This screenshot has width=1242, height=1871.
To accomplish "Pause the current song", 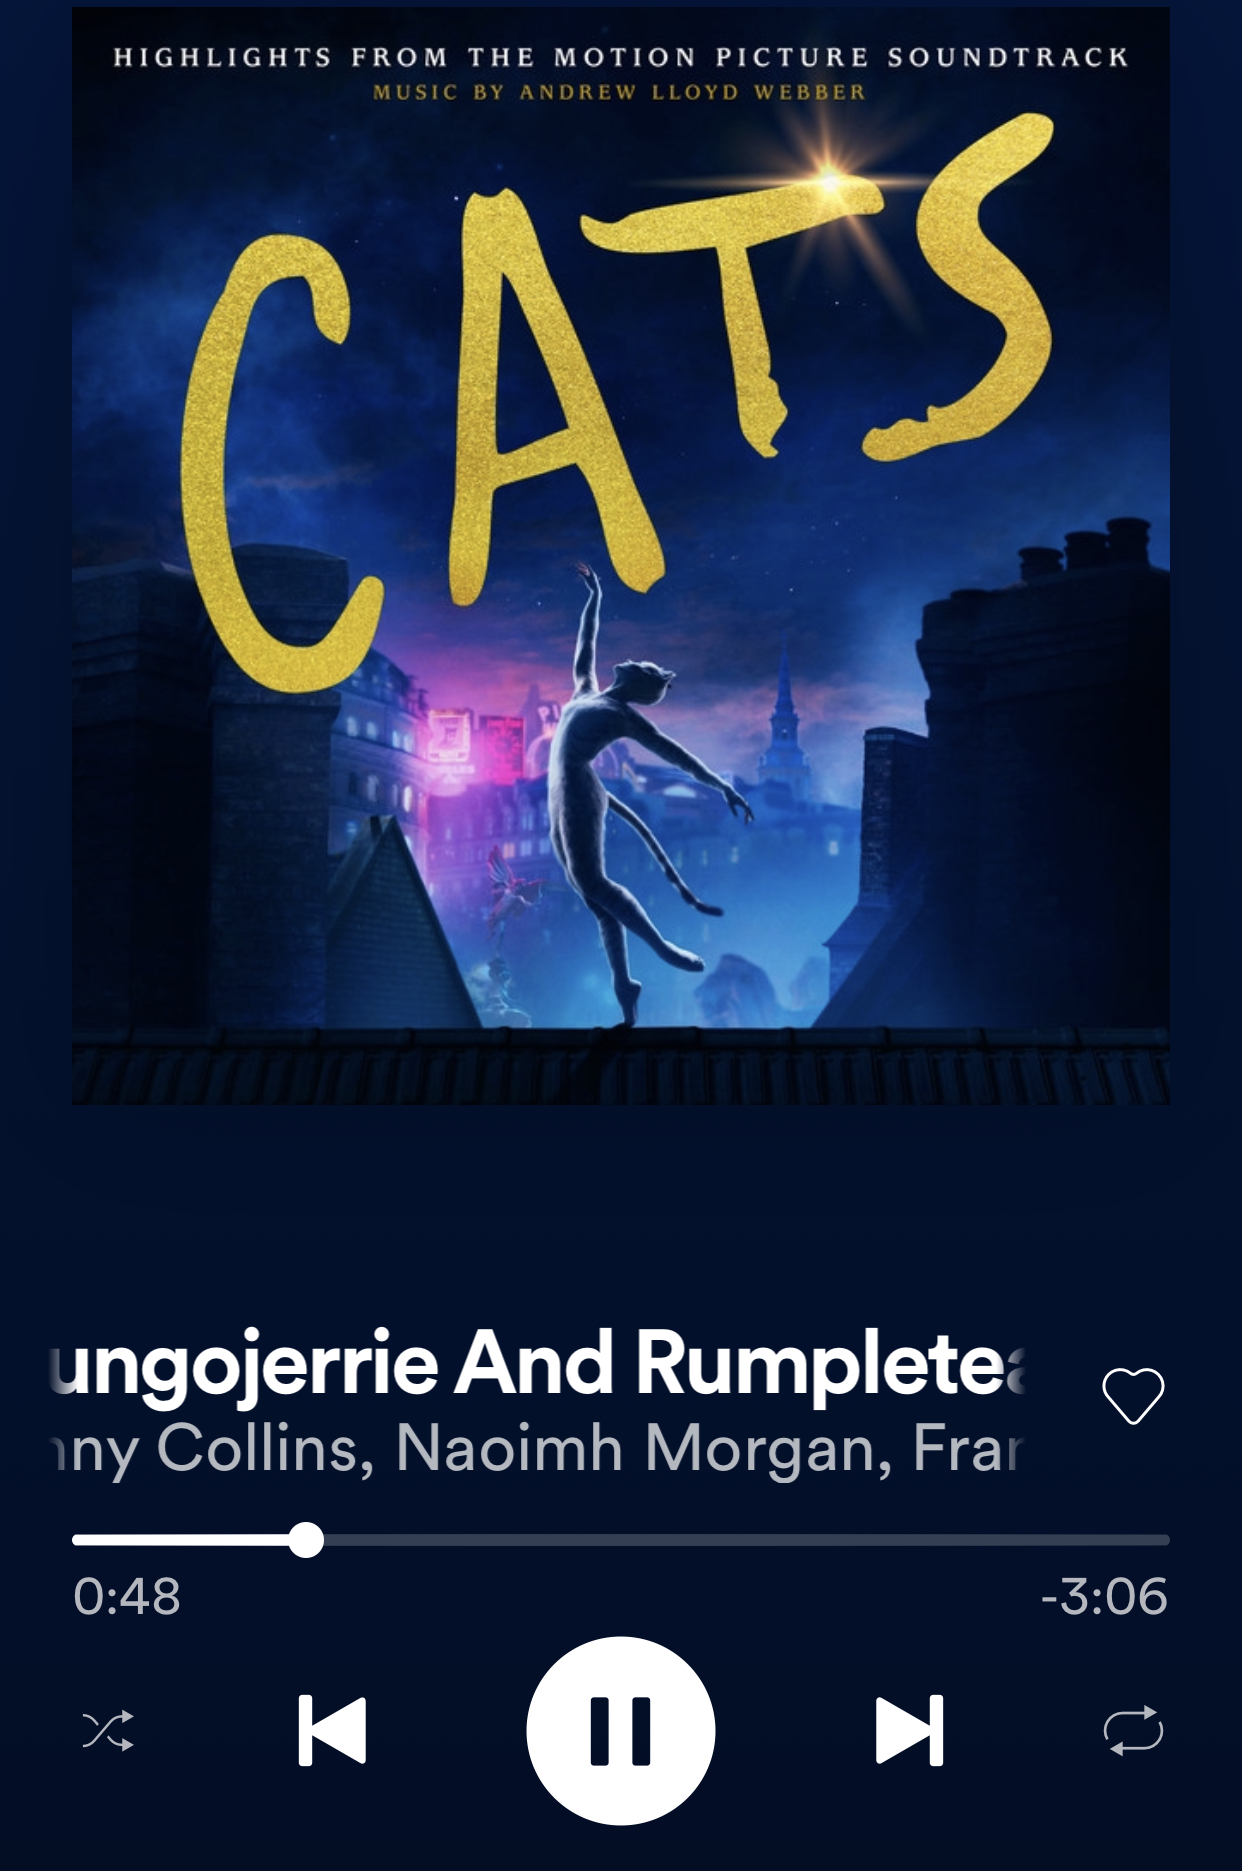I will pos(621,1730).
